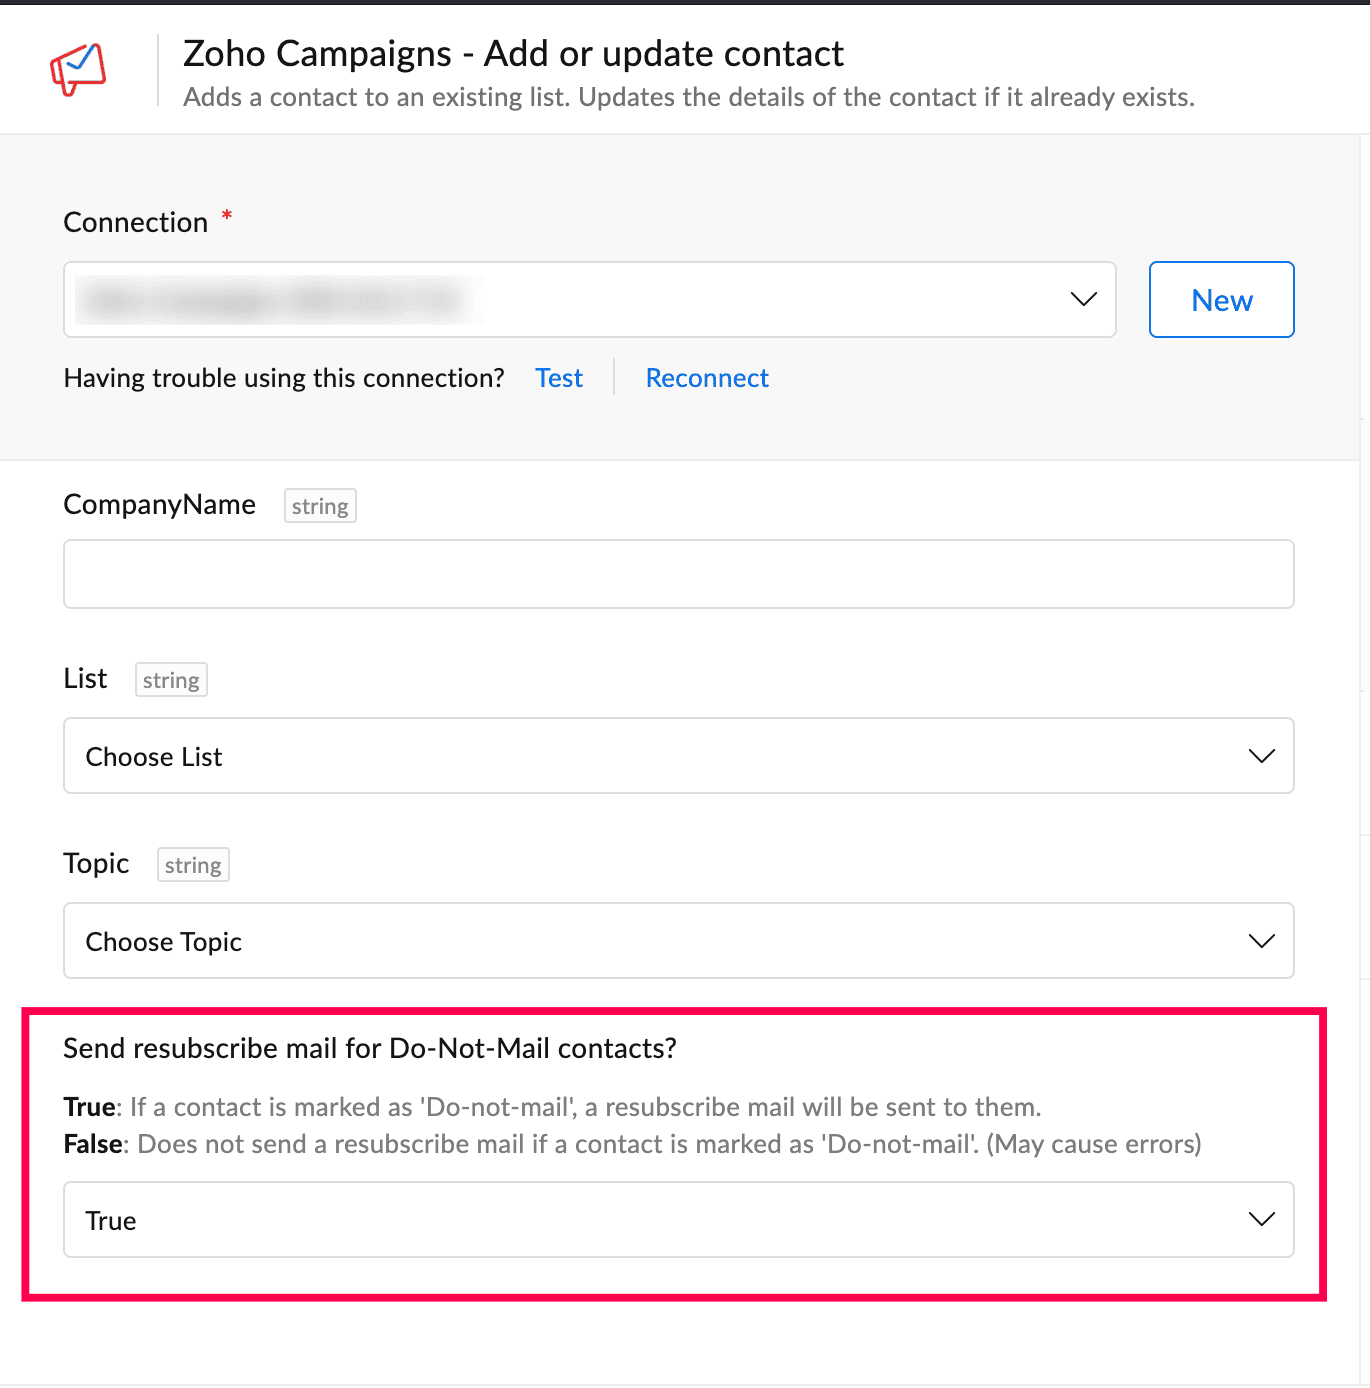Click the Test connection link

(559, 378)
